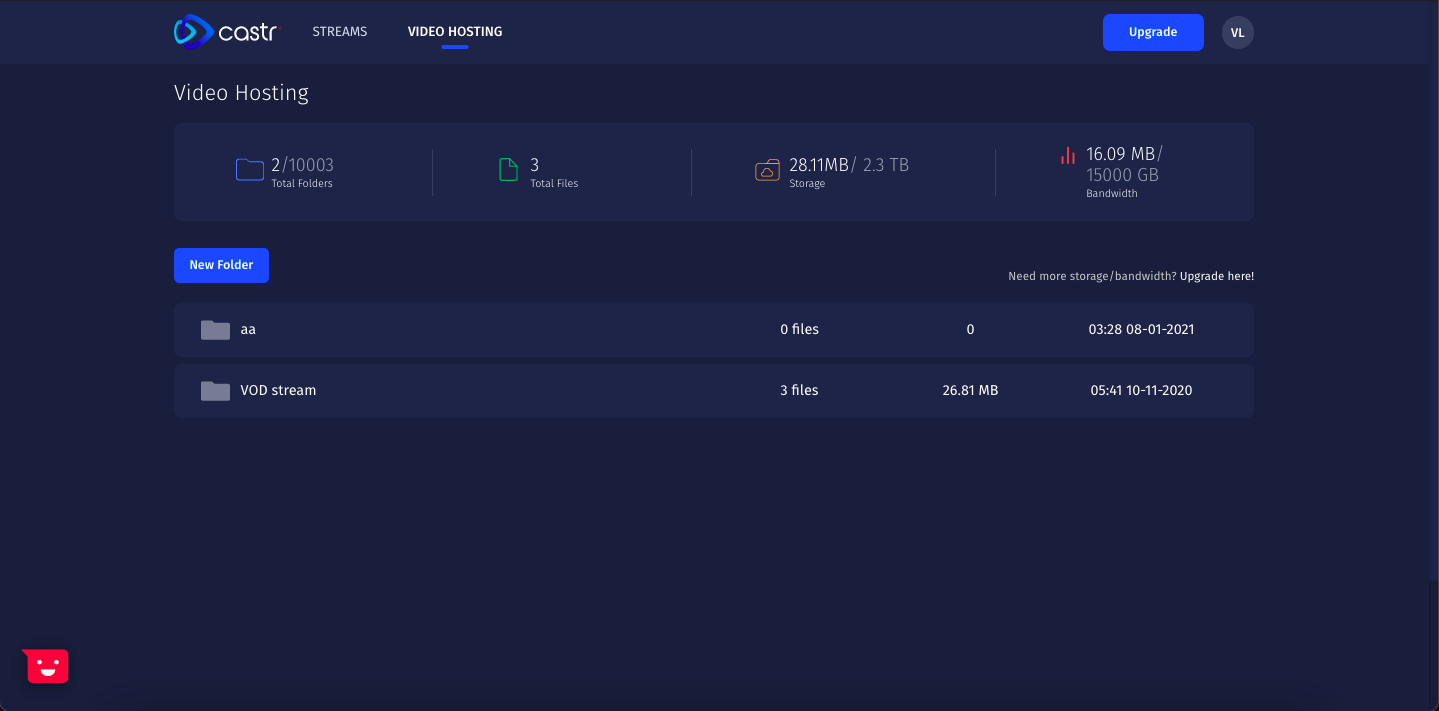Create a New Folder
This screenshot has width=1439, height=711.
pyautogui.click(x=221, y=265)
